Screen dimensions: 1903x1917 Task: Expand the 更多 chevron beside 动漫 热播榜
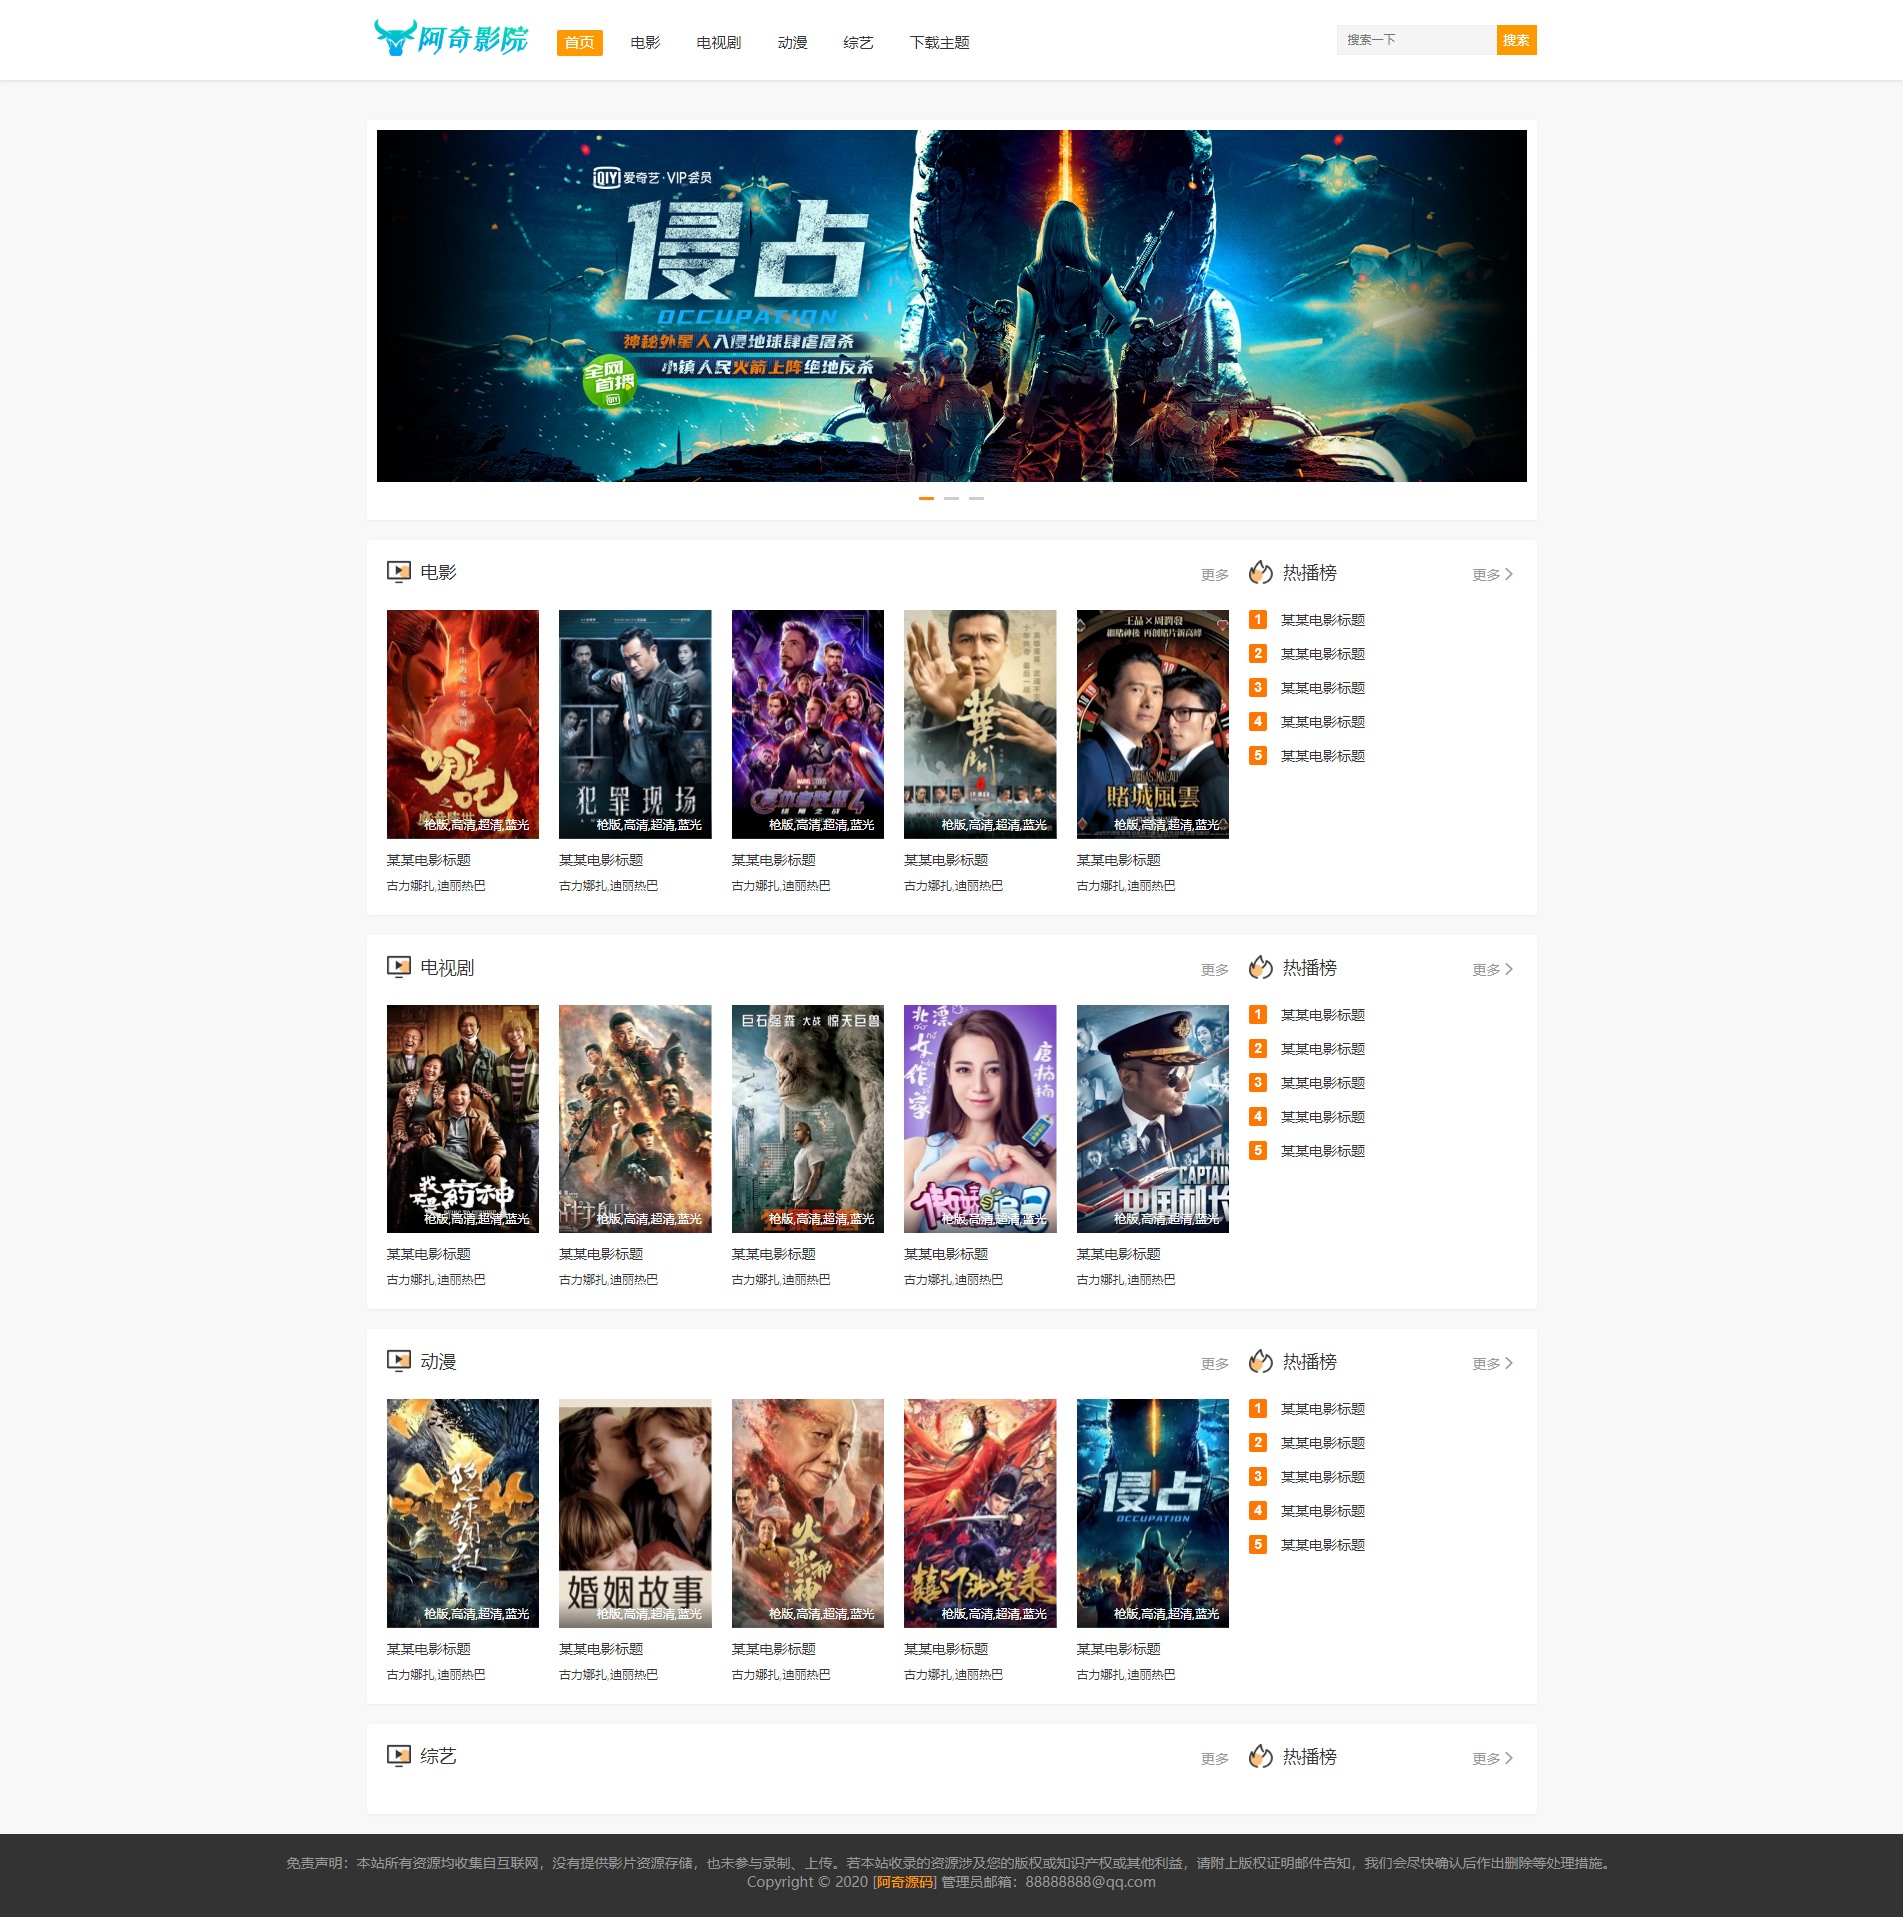coord(1510,1362)
